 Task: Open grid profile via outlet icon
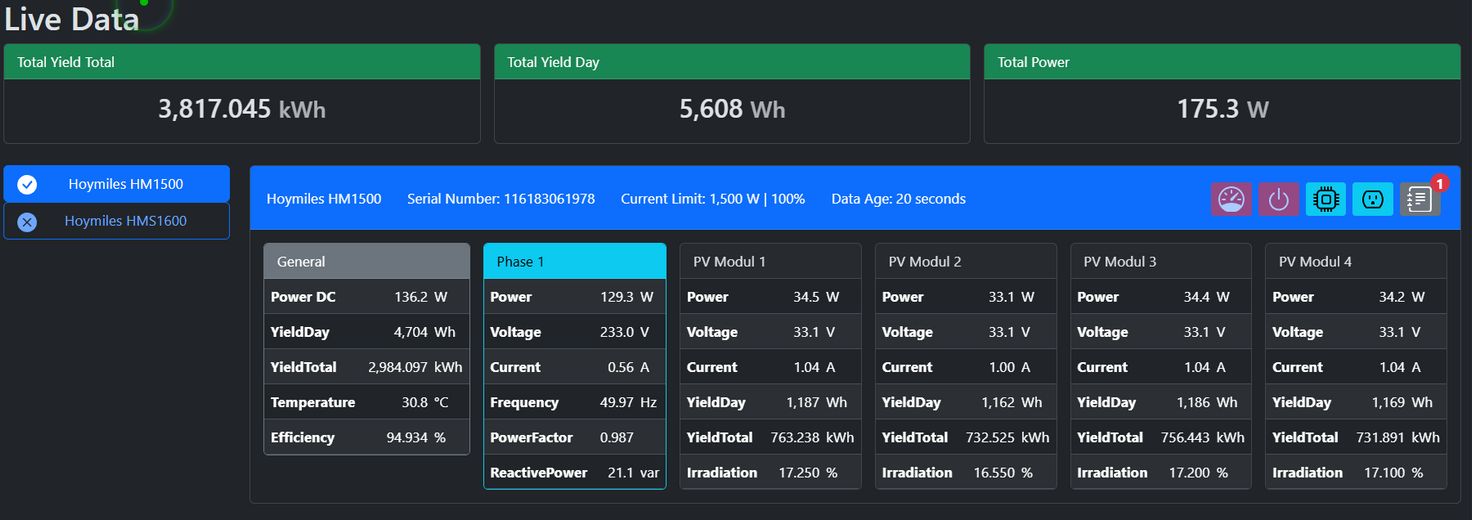click(1373, 199)
